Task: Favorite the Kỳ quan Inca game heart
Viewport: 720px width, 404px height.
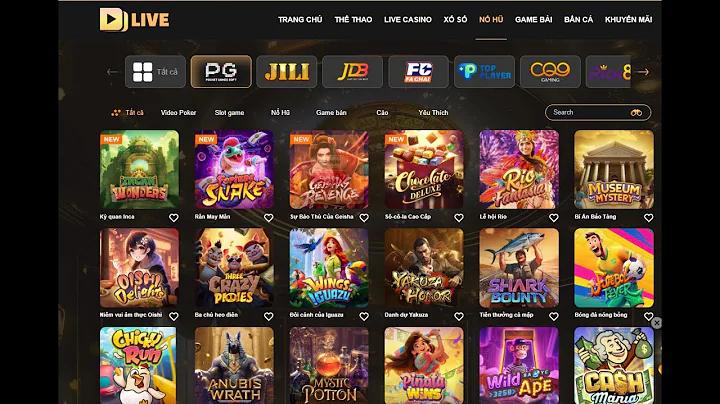Action: click(174, 218)
